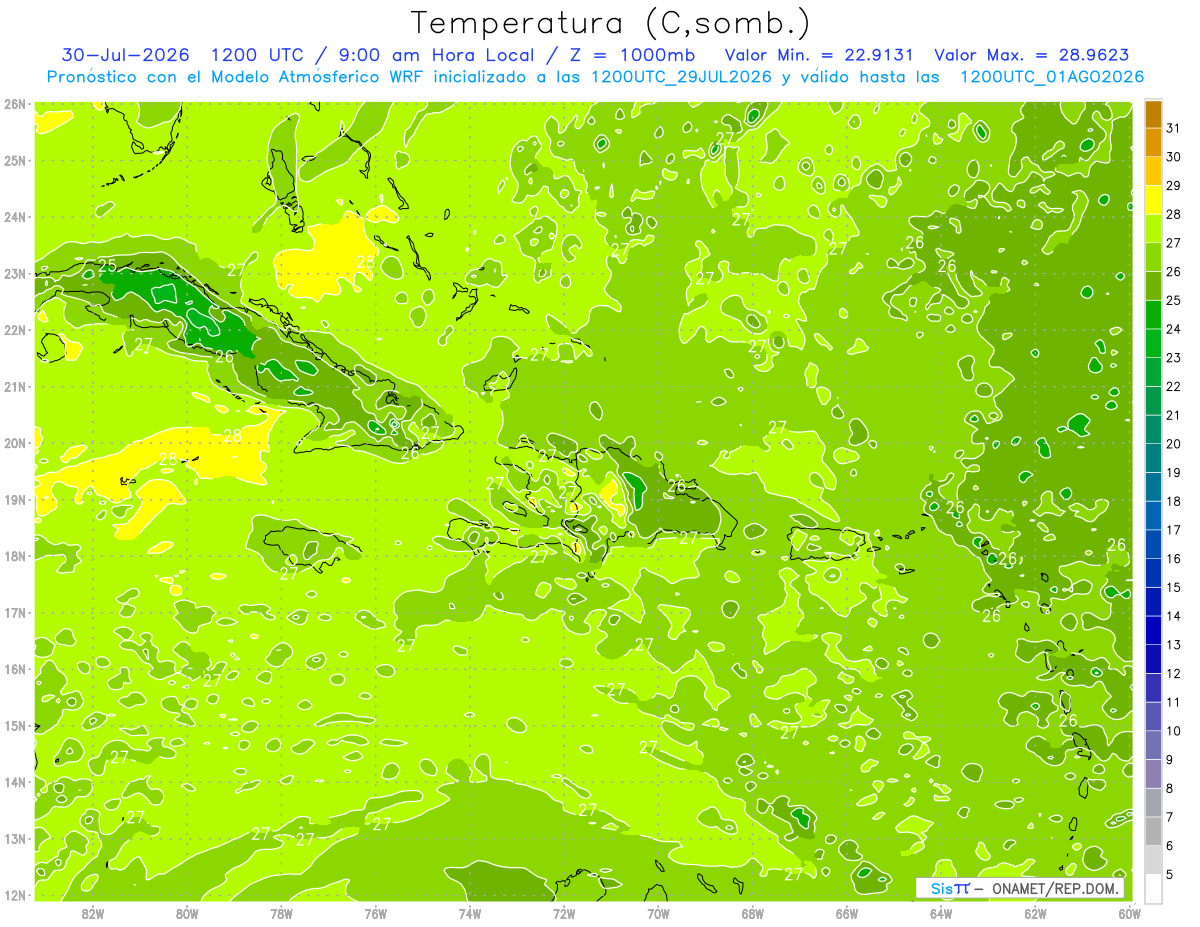This screenshot has width=1200, height=927.
Task: Click the orange-yellow 29–30 legend swatch
Action: pos(1153,171)
